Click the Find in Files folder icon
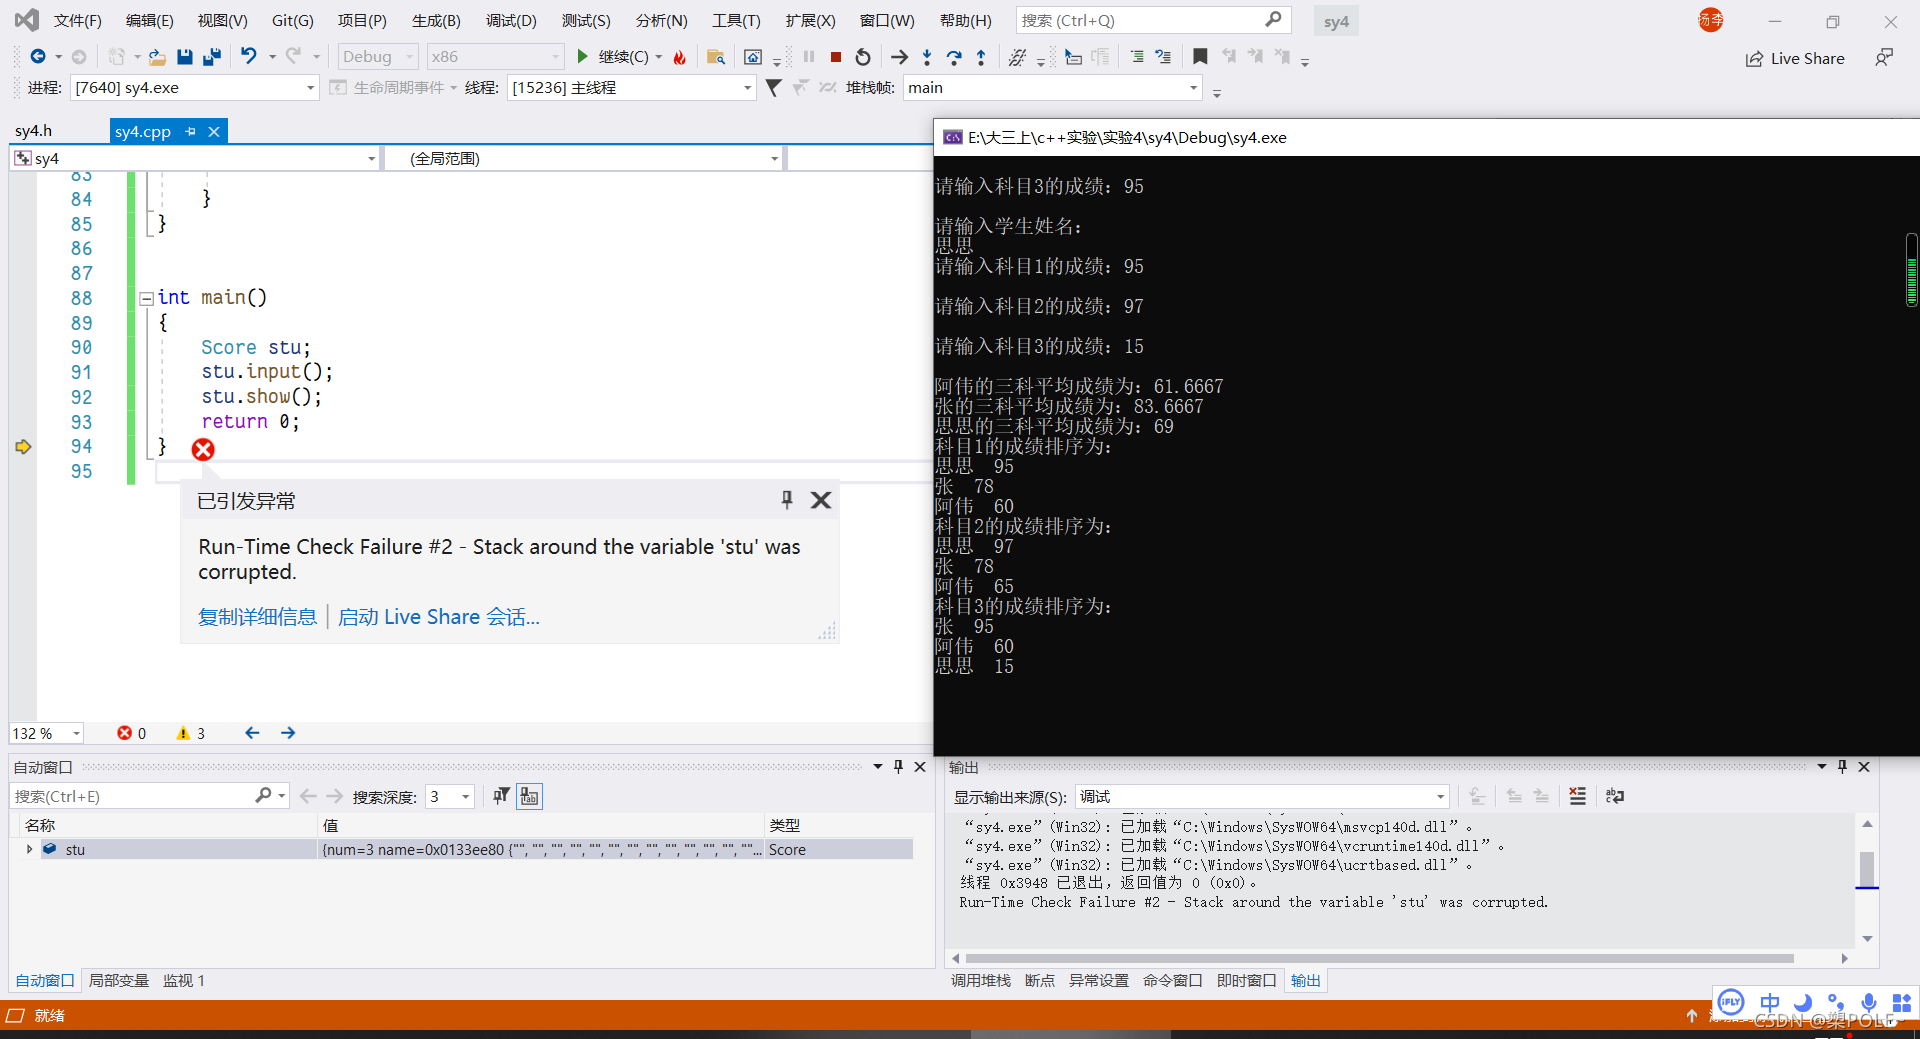Image resolution: width=1920 pixels, height=1039 pixels. [716, 57]
